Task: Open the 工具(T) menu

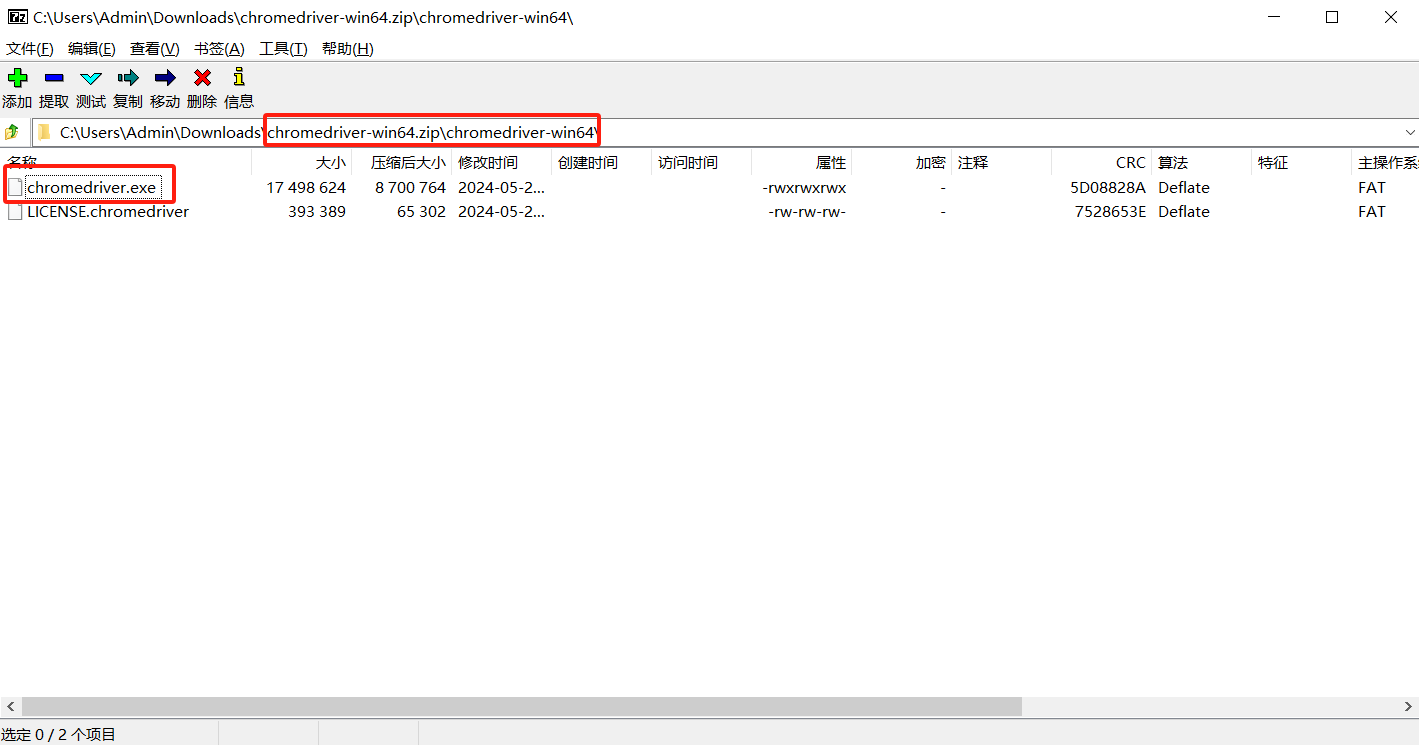Action: click(x=283, y=49)
